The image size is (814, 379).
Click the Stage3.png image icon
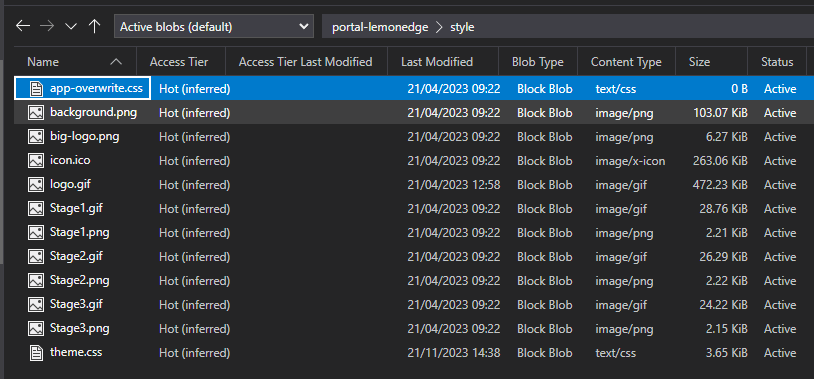point(36,328)
